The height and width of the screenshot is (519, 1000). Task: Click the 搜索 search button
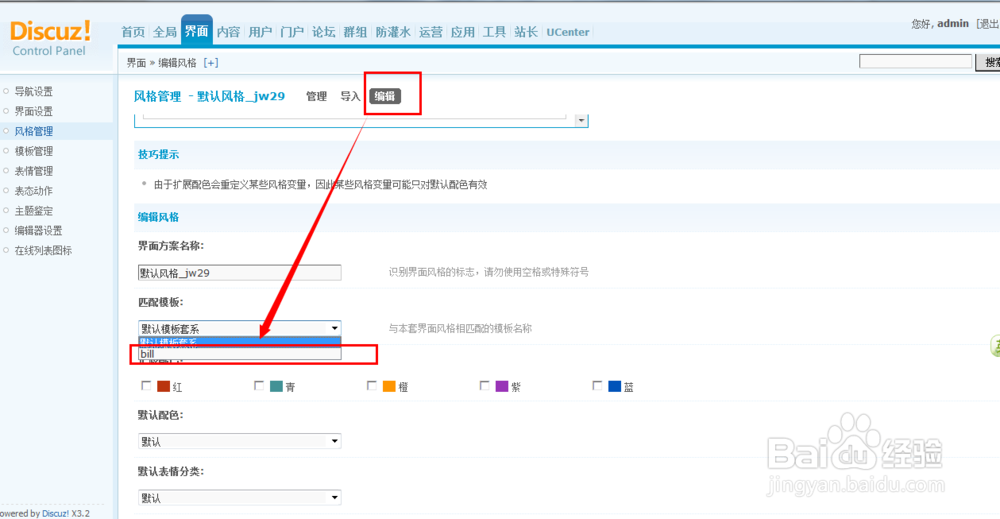[989, 62]
